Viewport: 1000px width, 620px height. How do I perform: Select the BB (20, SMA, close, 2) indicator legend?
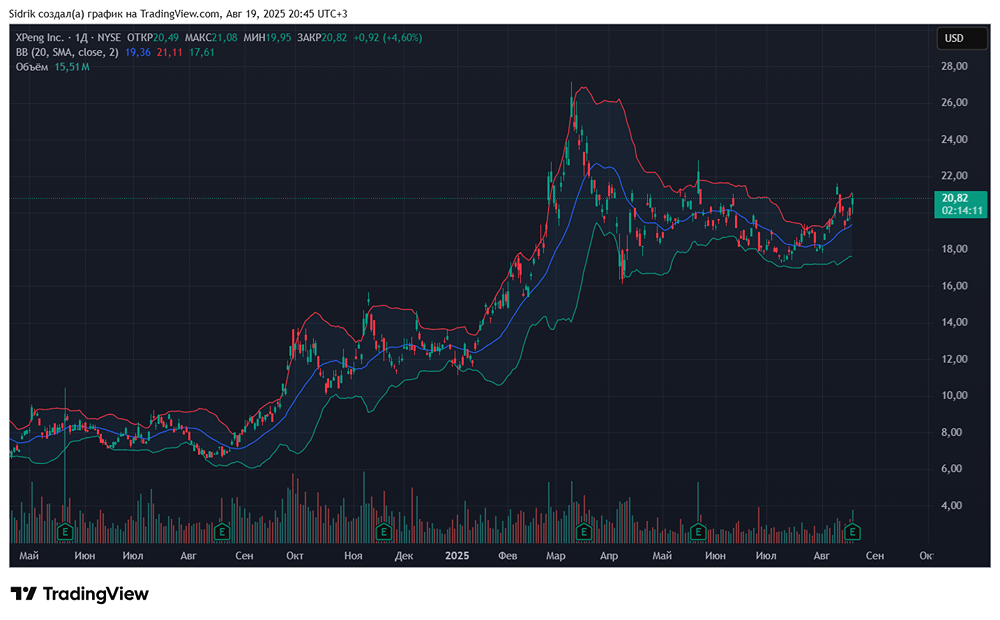coord(67,52)
